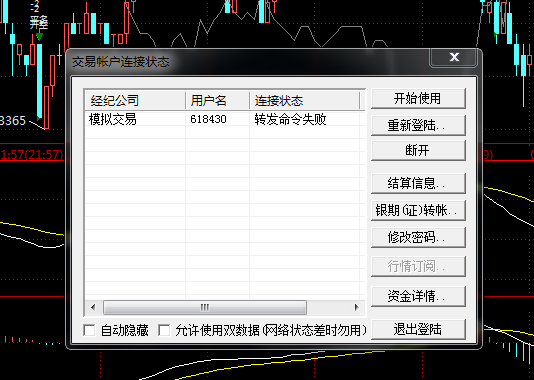
Task: Log out with 退出登陆 button
Action: 418,329
